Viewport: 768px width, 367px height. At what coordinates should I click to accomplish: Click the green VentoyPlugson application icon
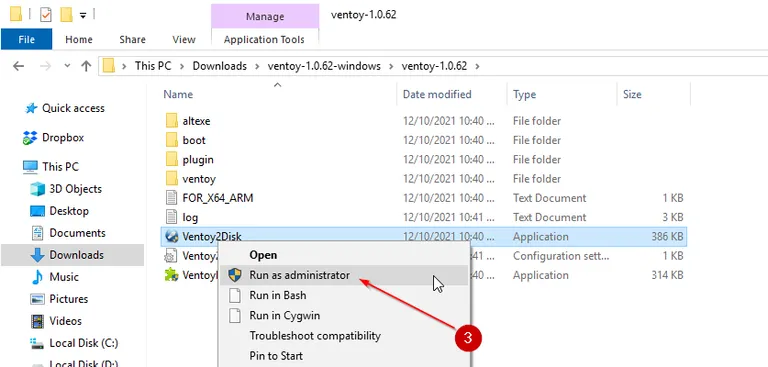tap(171, 275)
